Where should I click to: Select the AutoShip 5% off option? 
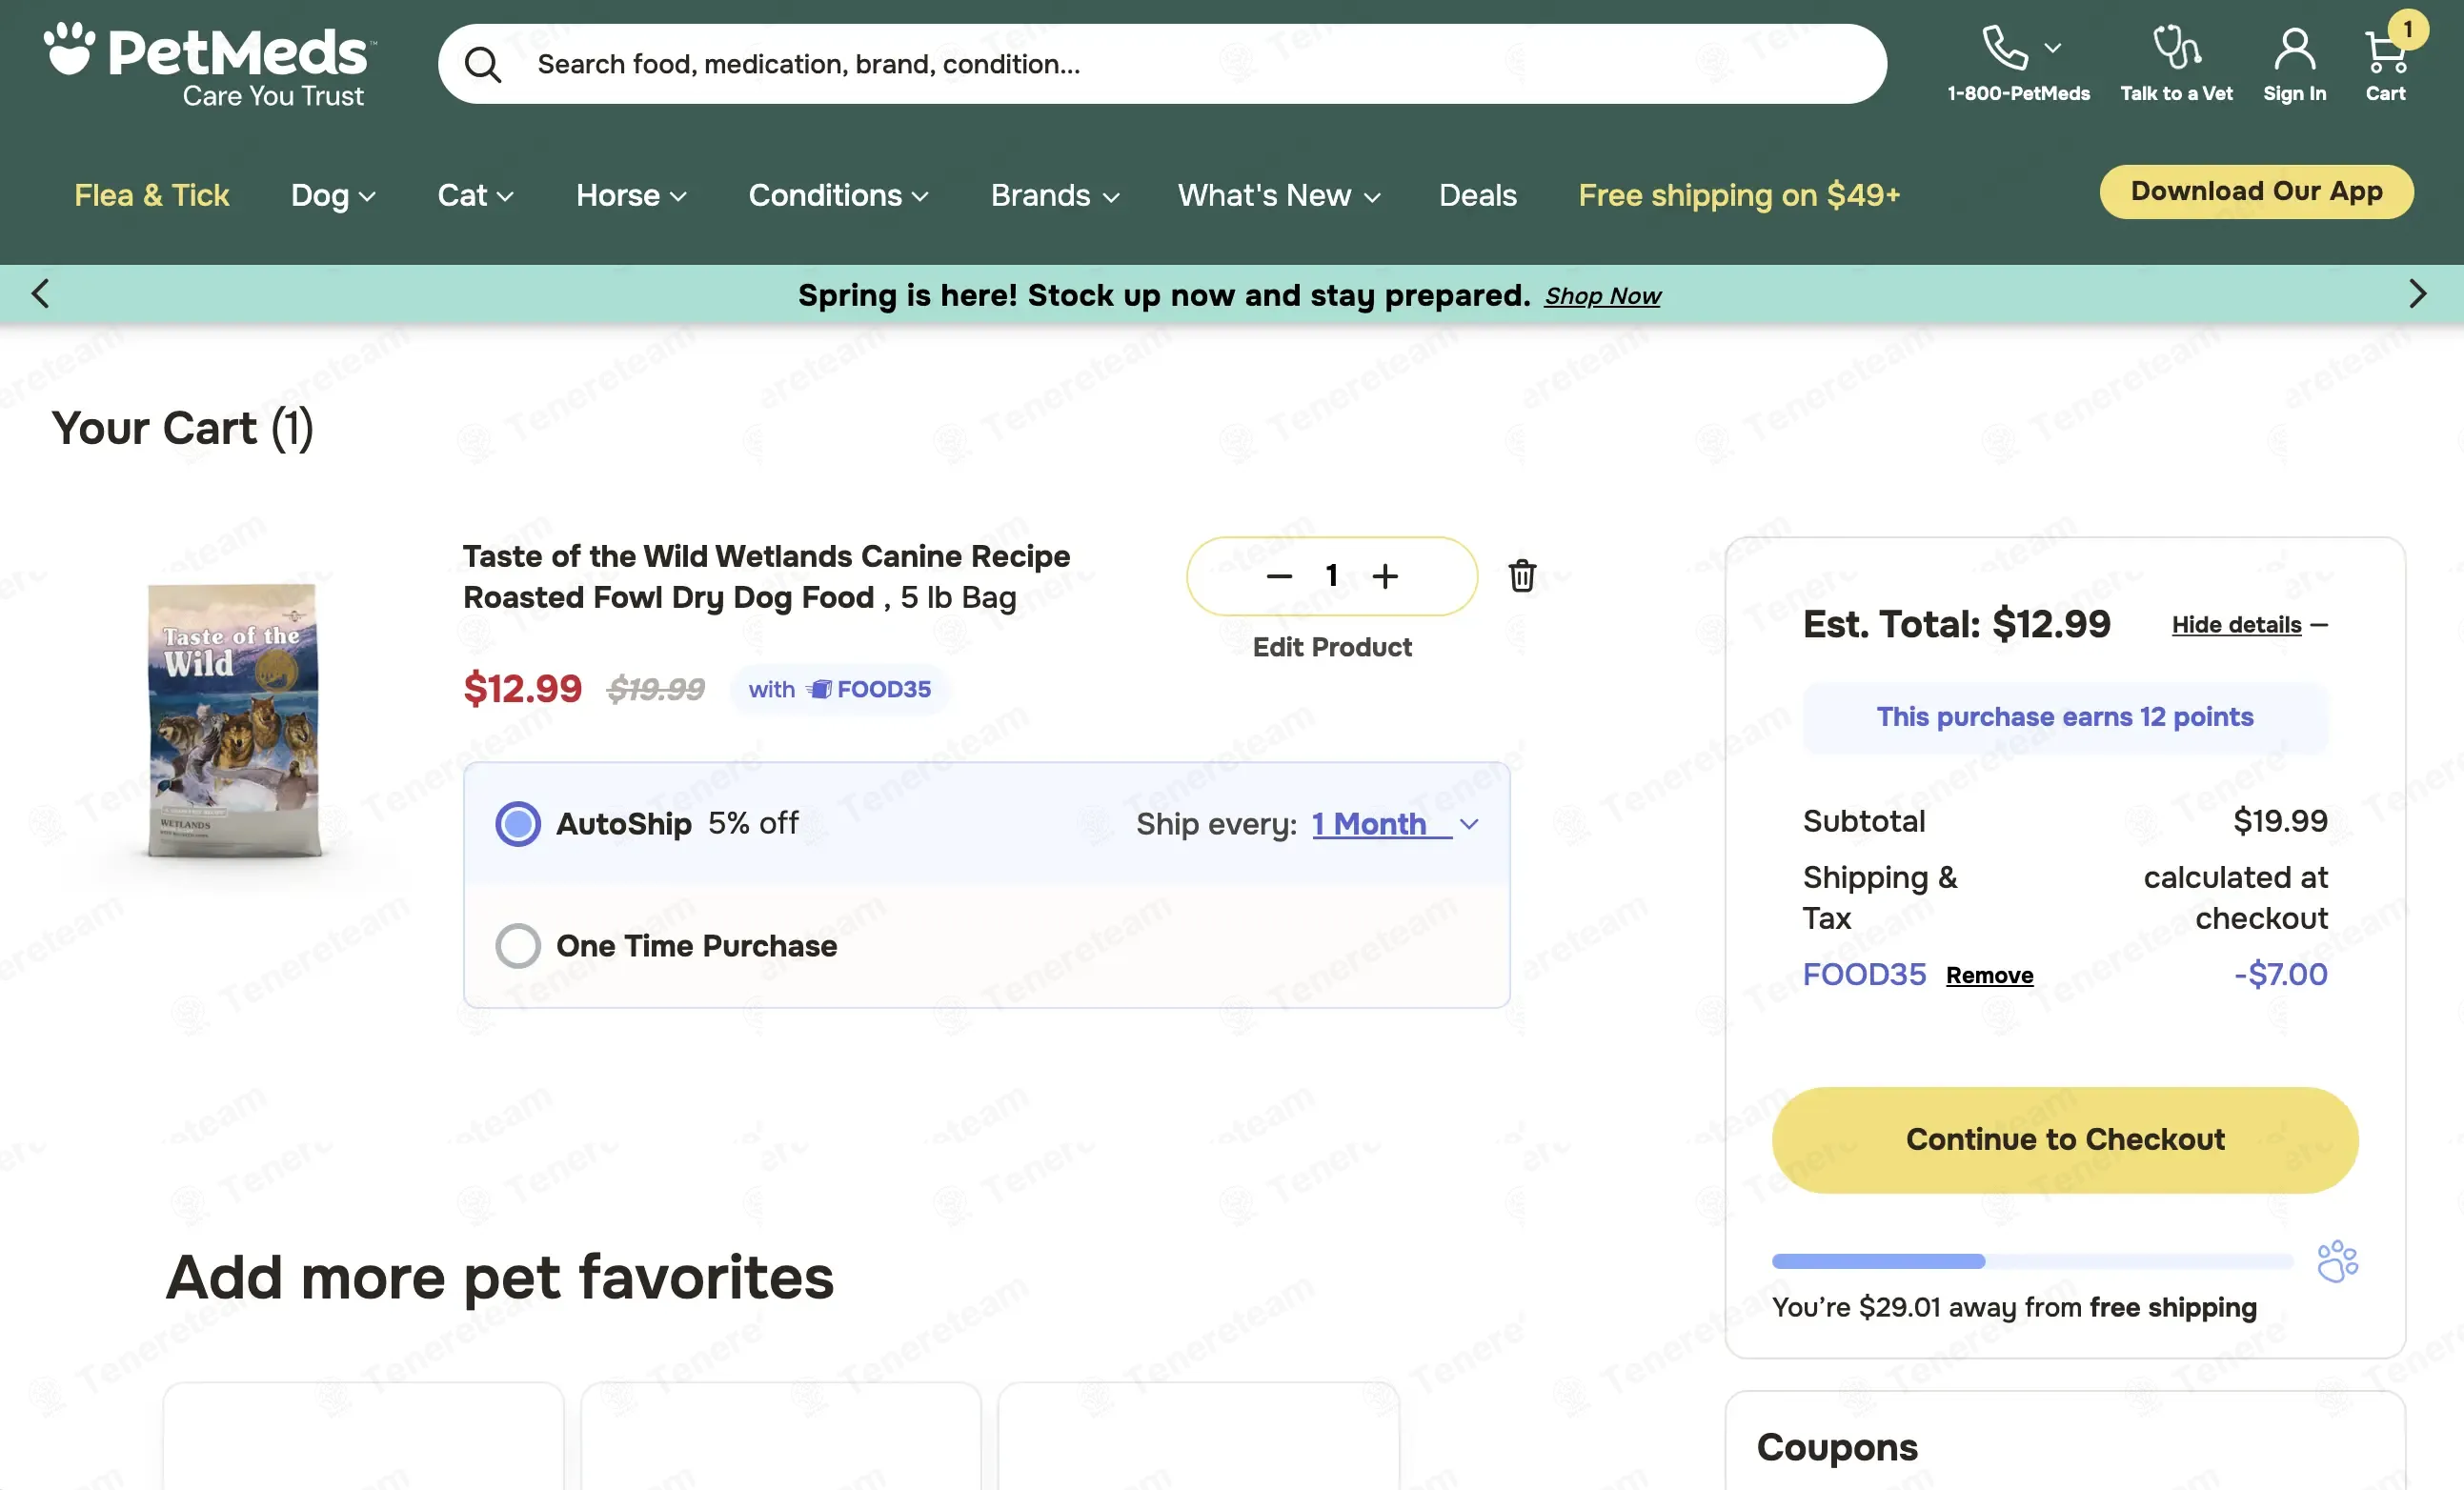tap(518, 824)
